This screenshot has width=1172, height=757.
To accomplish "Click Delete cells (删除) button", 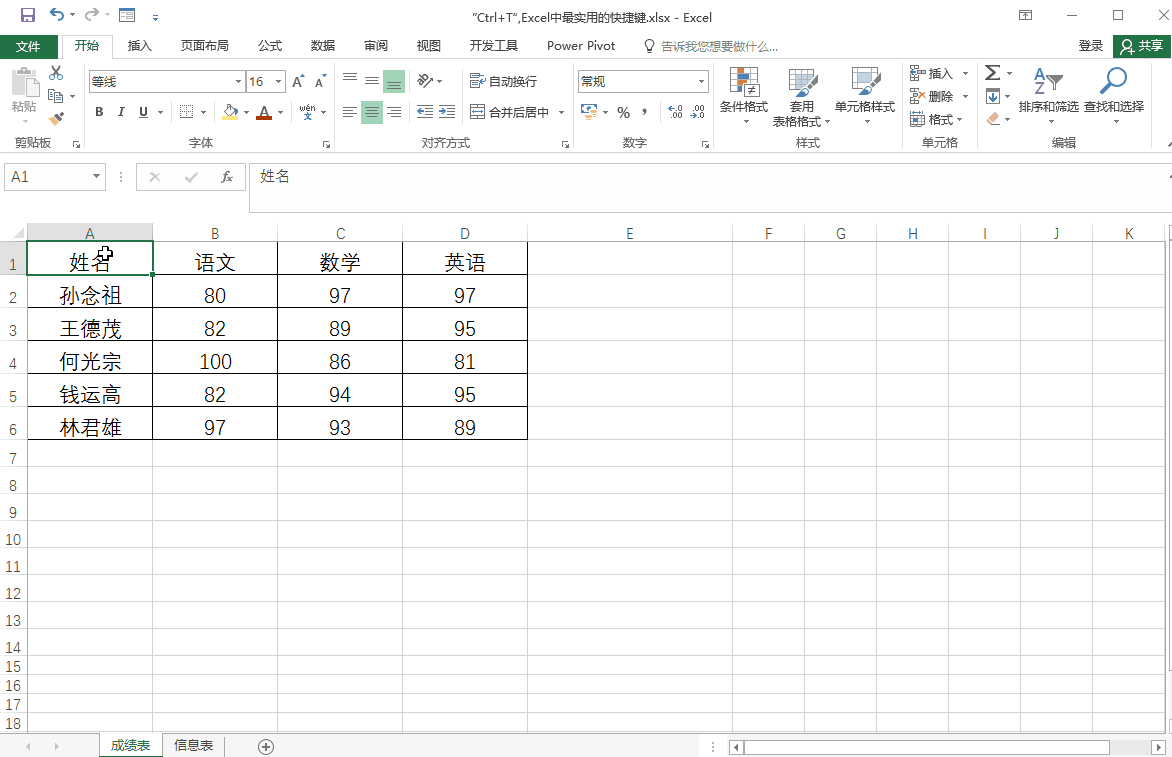I will 932,96.
